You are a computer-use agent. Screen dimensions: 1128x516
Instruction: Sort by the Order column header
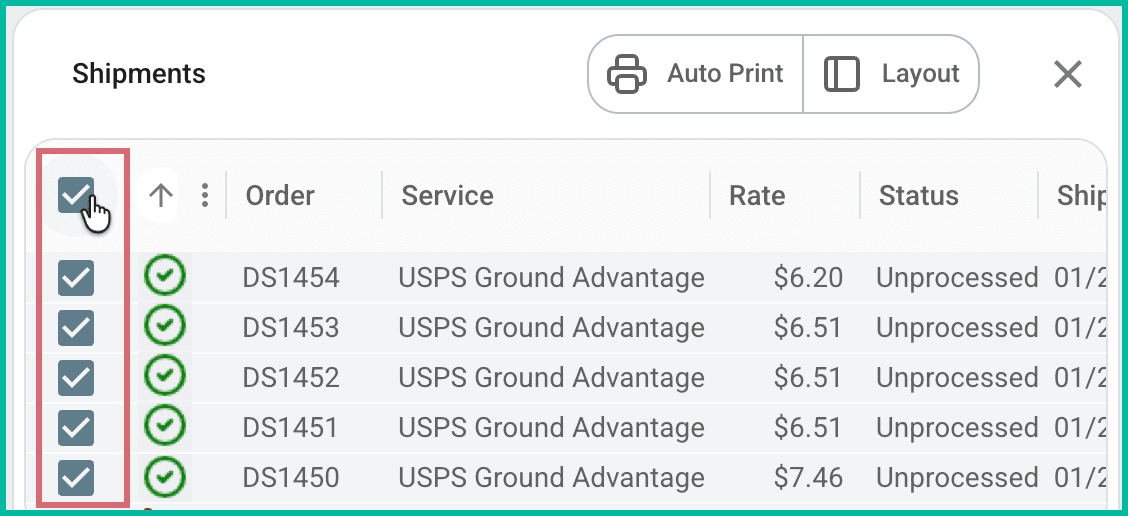coord(280,195)
